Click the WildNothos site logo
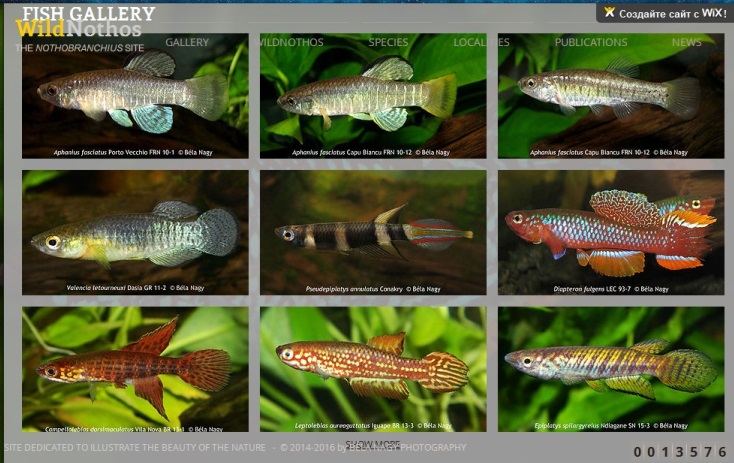This screenshot has height=463, width=734. point(79,29)
